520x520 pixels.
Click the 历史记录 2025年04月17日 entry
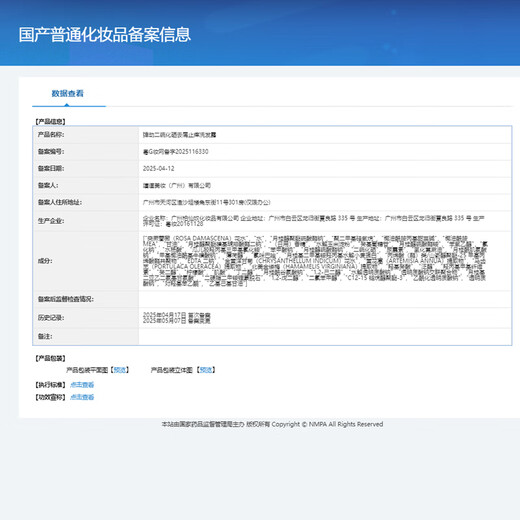click(177, 315)
